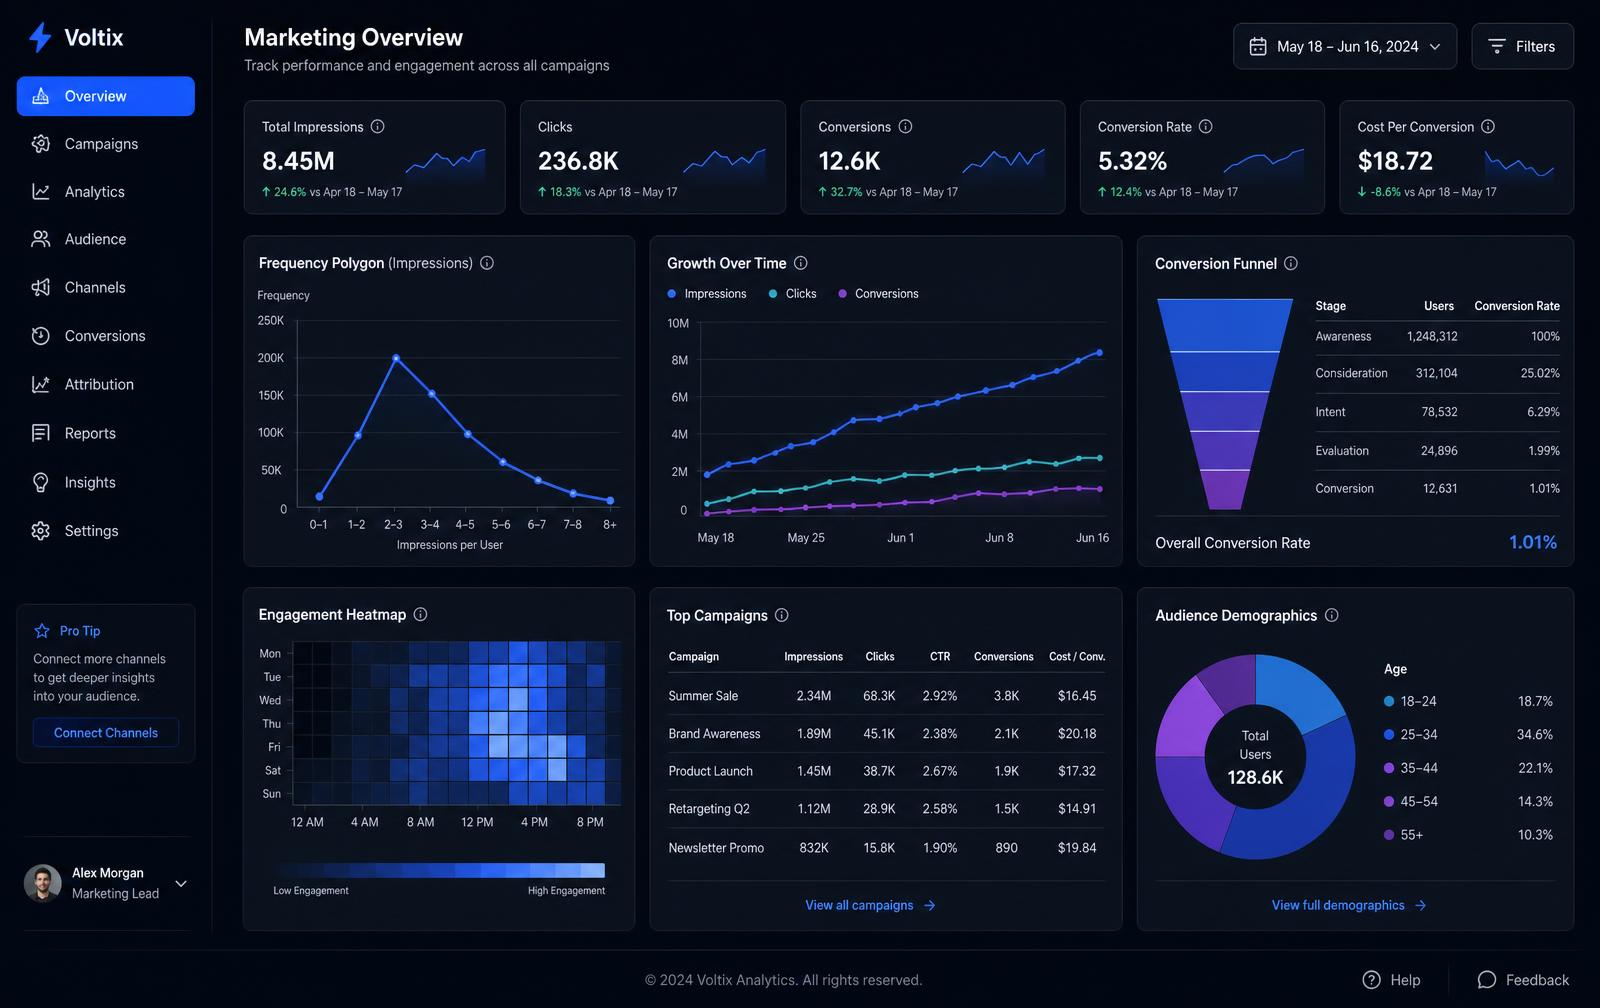Click the info icon beside Cost Per Conversion
Viewport: 1600px width, 1008px height.
tap(1488, 127)
